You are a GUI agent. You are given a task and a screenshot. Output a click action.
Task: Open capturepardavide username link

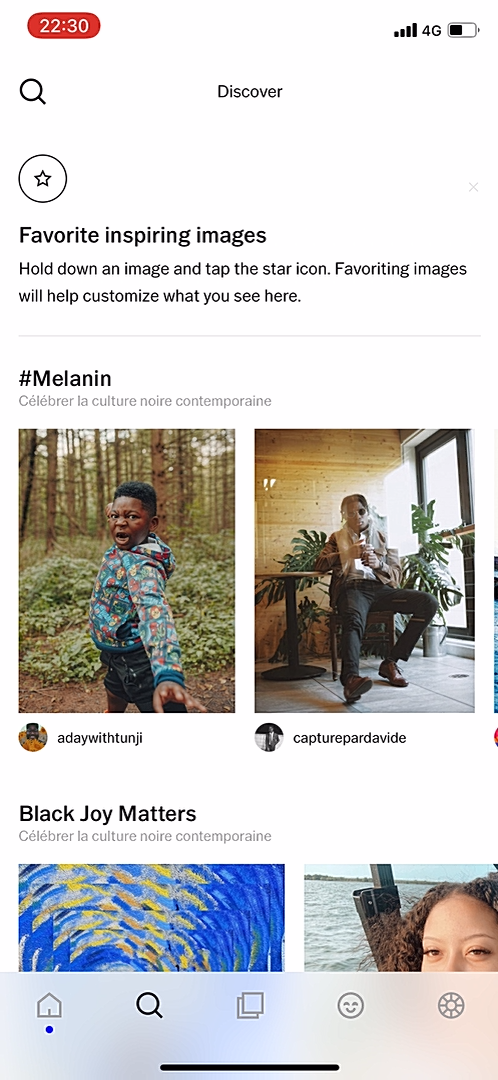[350, 738]
